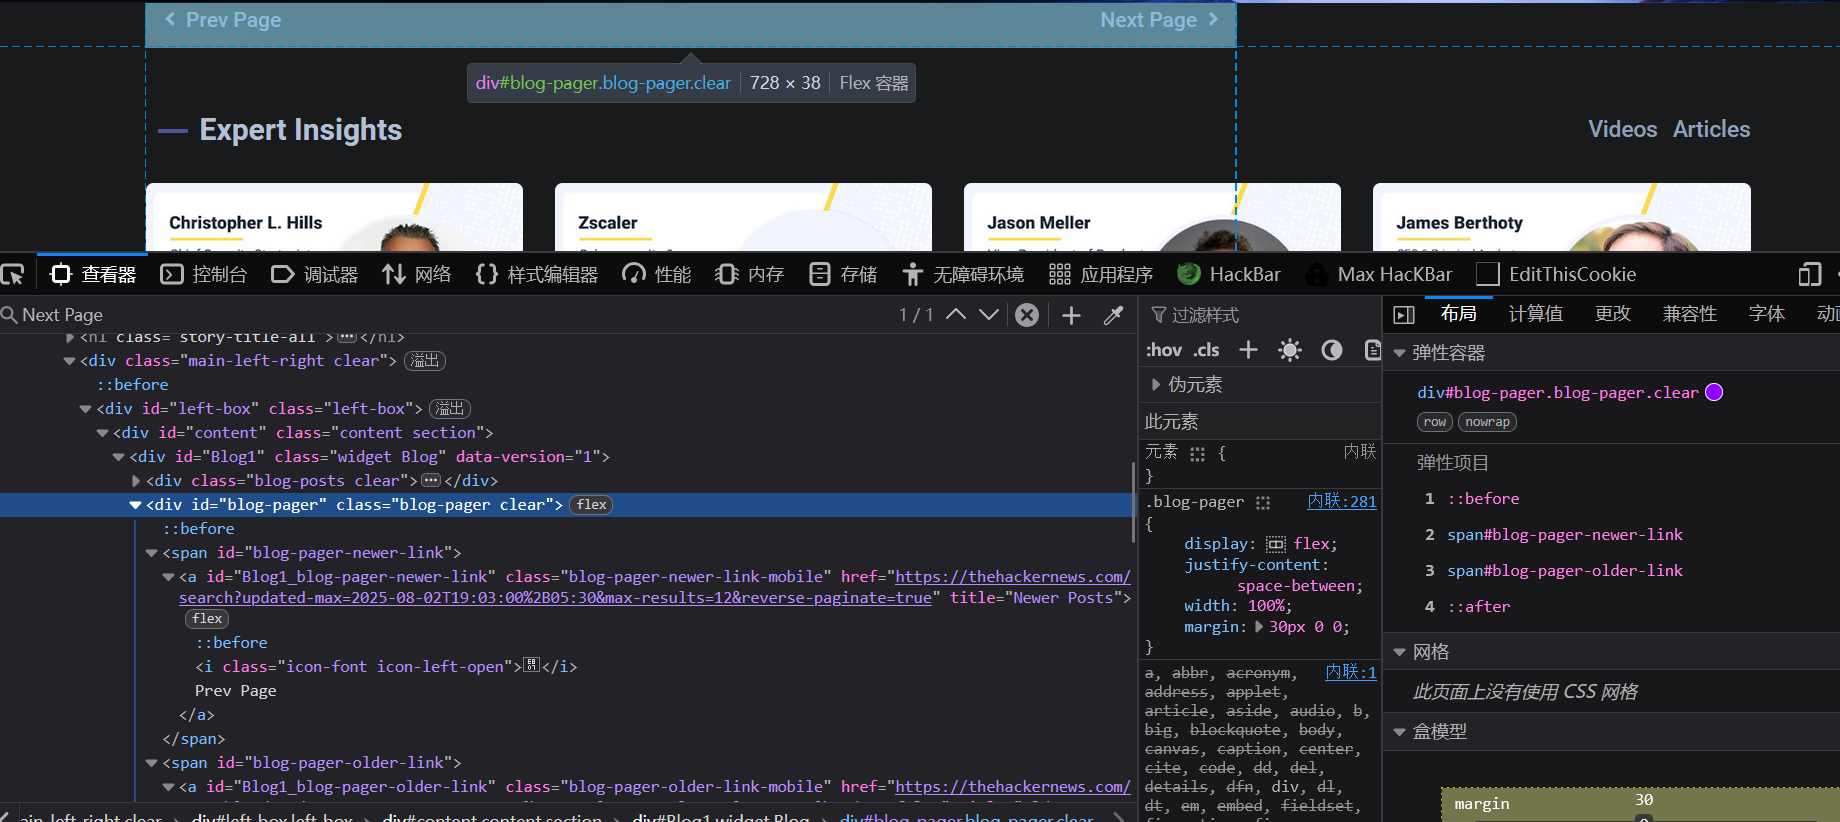Viewport: 1840px width, 822px height.
Task: Clear the HTML search box
Action: click(1027, 315)
